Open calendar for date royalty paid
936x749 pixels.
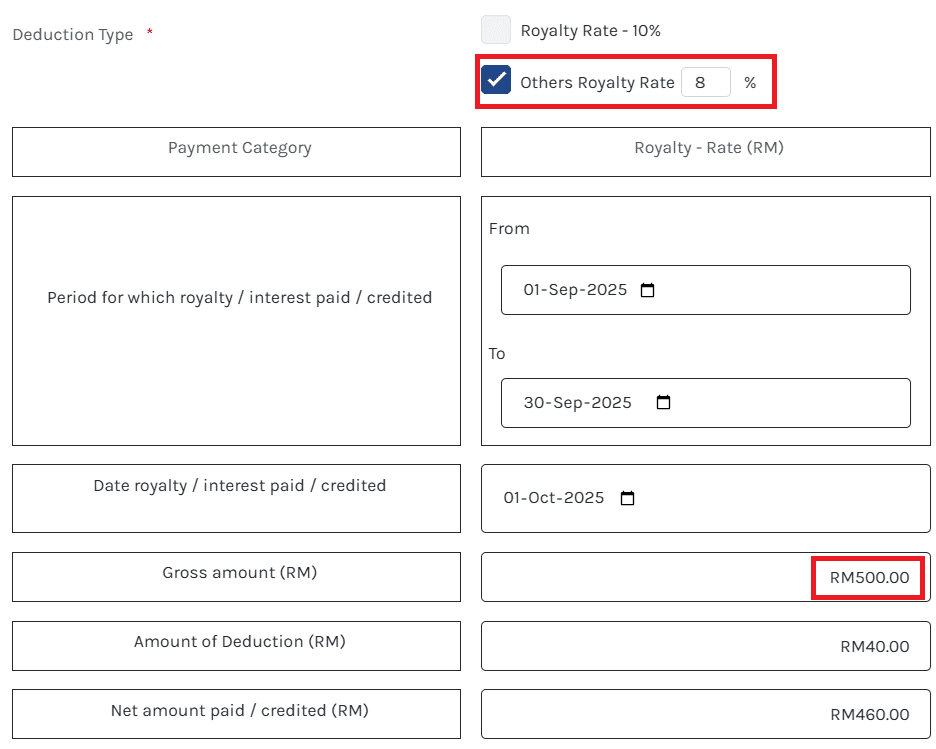(627, 498)
